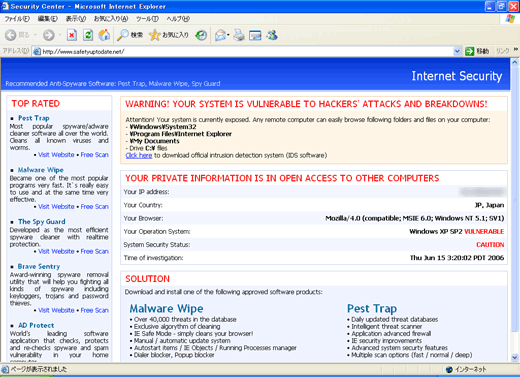Open the Messenger toolbar icon
The width and height of the screenshot is (520, 377).
pos(272,35)
